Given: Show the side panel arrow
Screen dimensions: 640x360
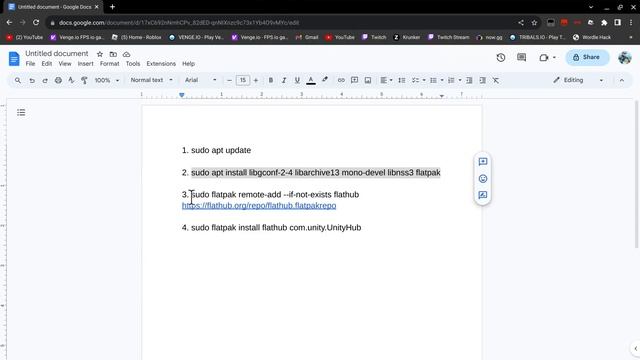Looking at the screenshot, I should tap(635, 349).
